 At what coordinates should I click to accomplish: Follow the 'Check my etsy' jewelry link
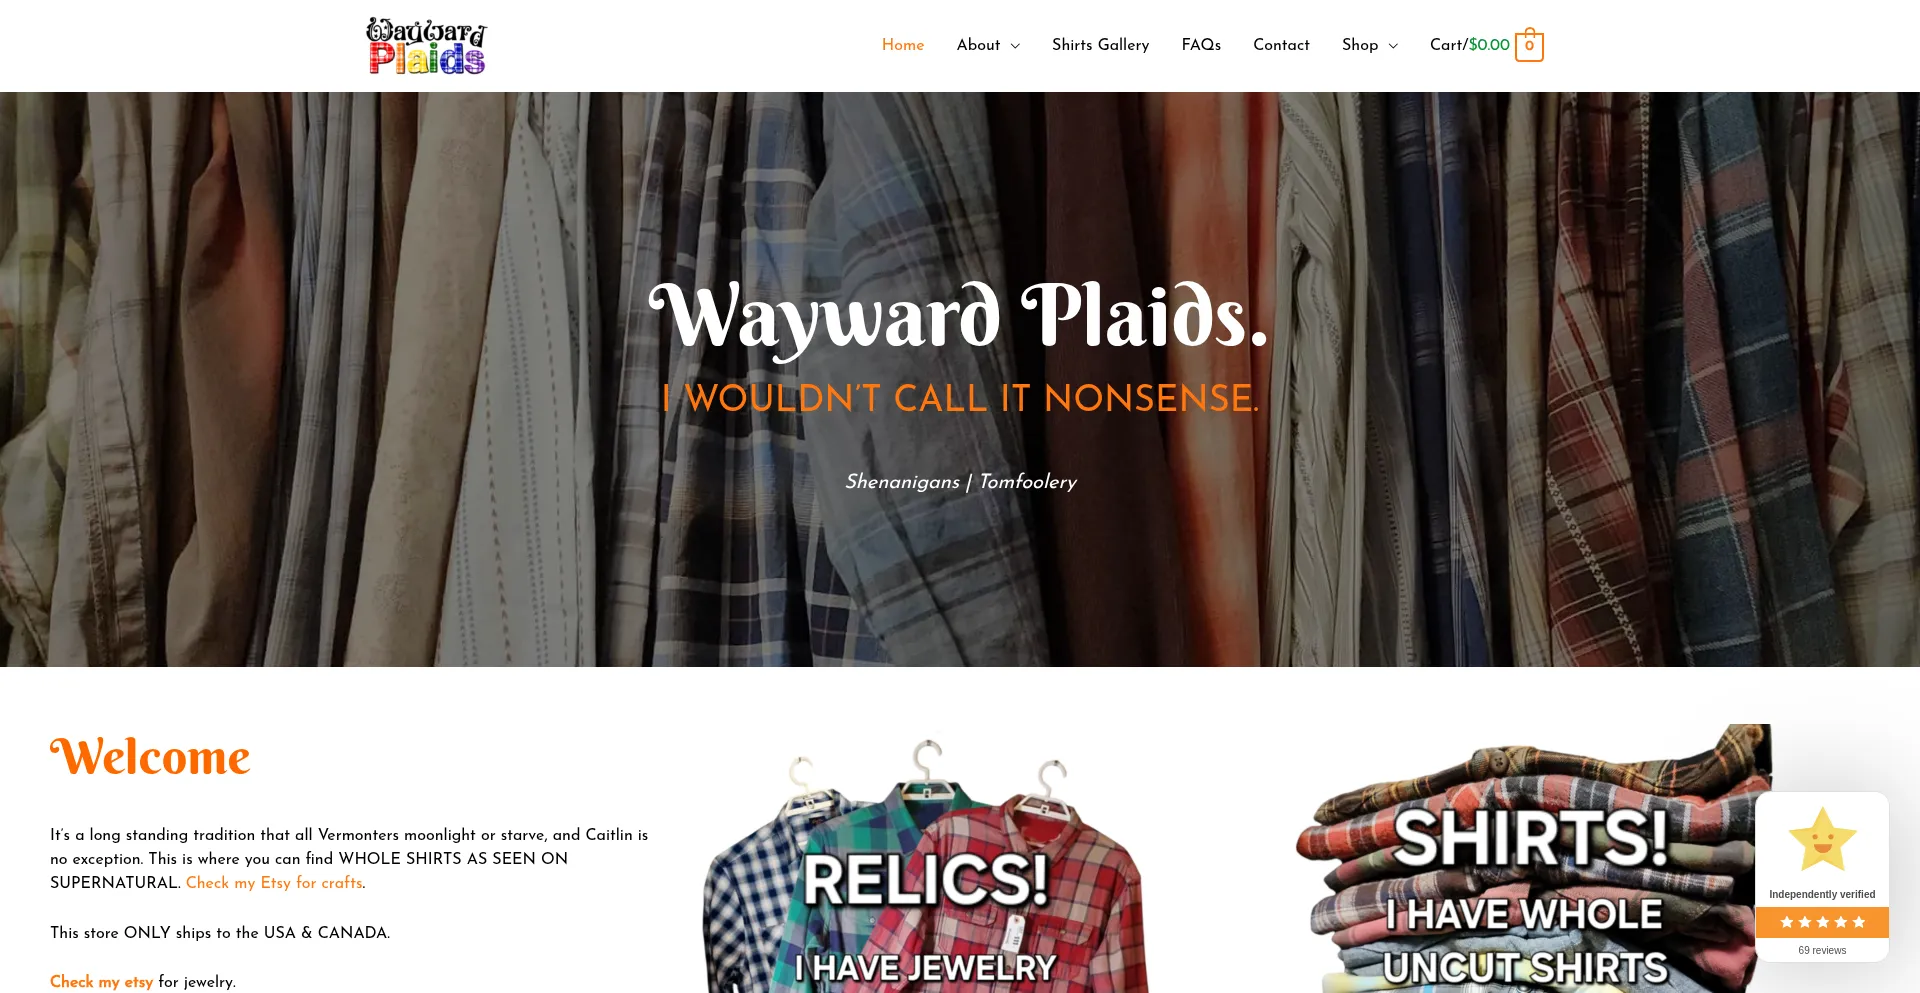(102, 982)
